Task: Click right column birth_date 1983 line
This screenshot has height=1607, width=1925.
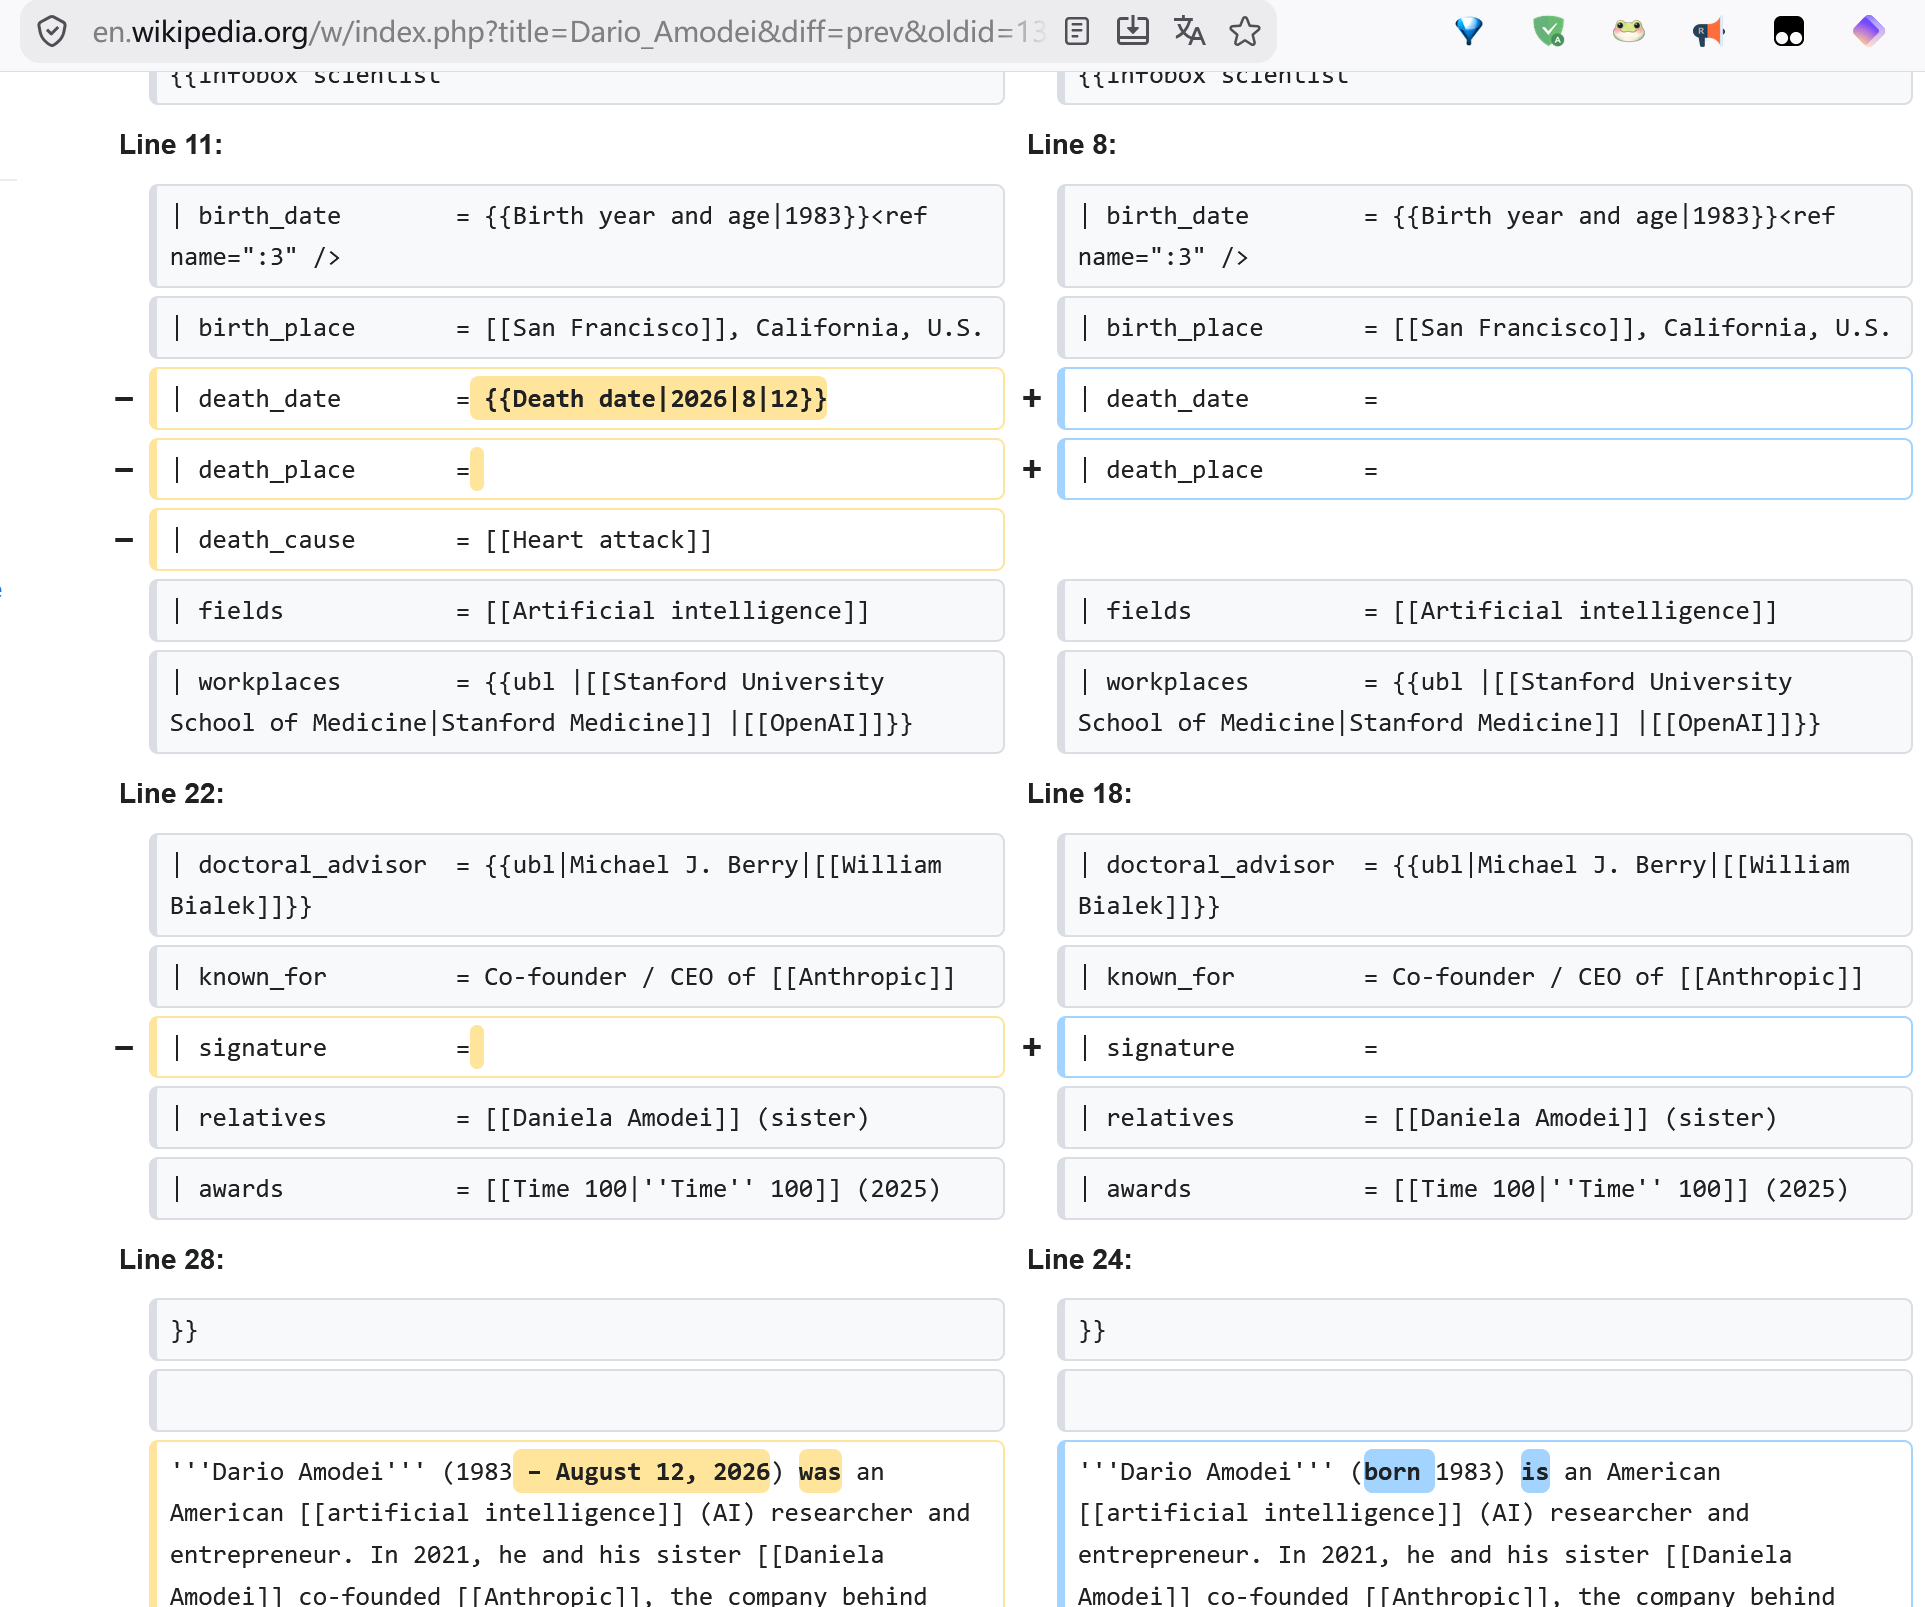Action: [1485, 236]
